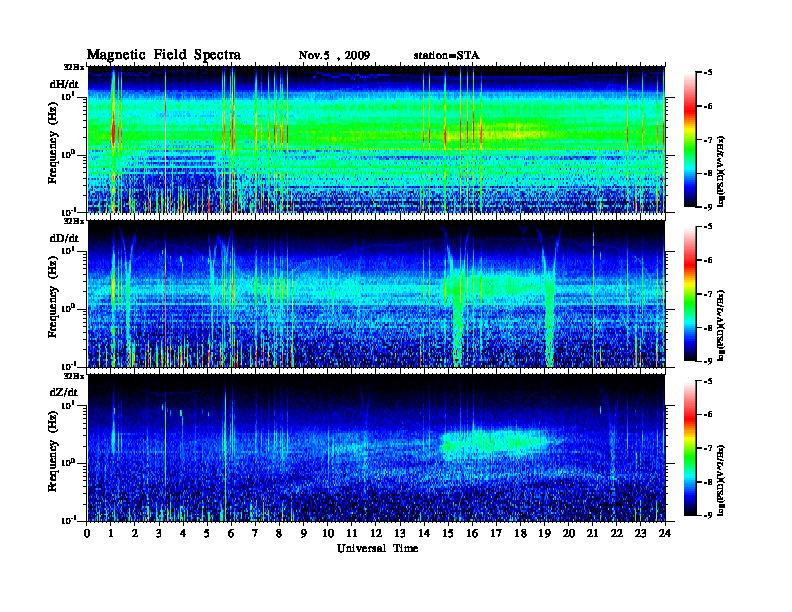Click hour tick label "12" on time axis
This screenshot has width=792, height=612.
(x=376, y=533)
